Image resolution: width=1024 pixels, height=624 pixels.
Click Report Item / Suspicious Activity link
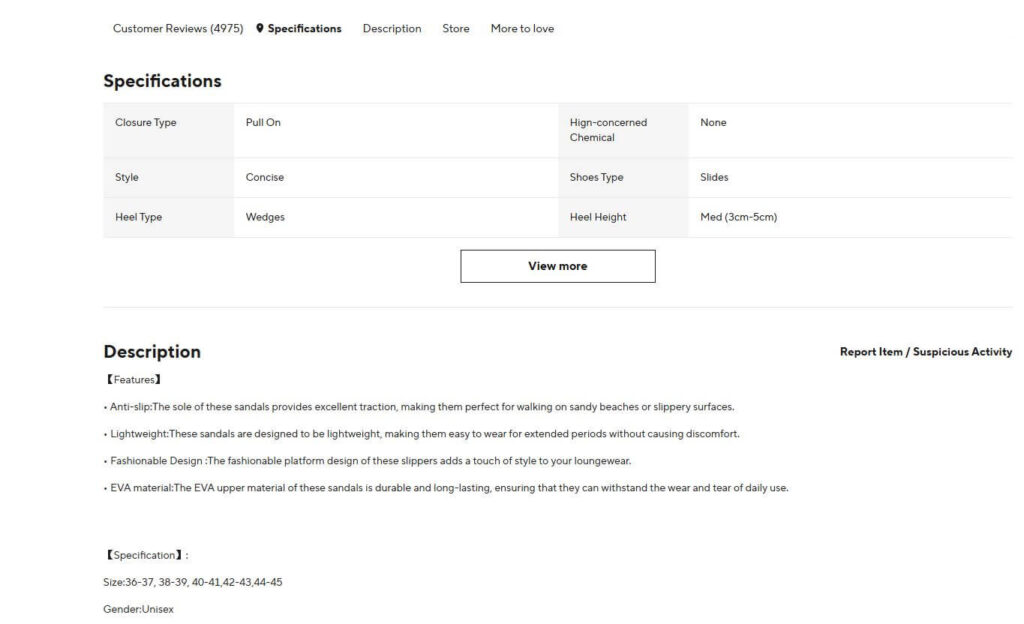tap(926, 352)
